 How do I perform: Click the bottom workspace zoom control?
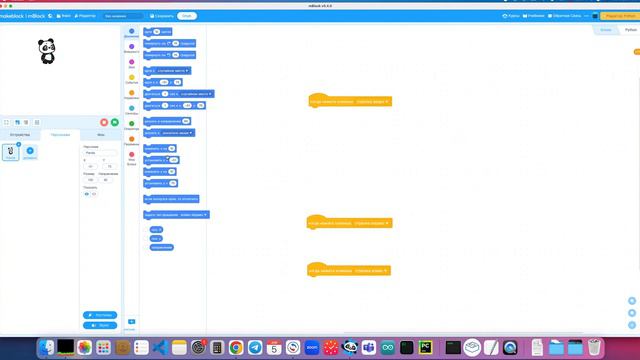pos(632,325)
